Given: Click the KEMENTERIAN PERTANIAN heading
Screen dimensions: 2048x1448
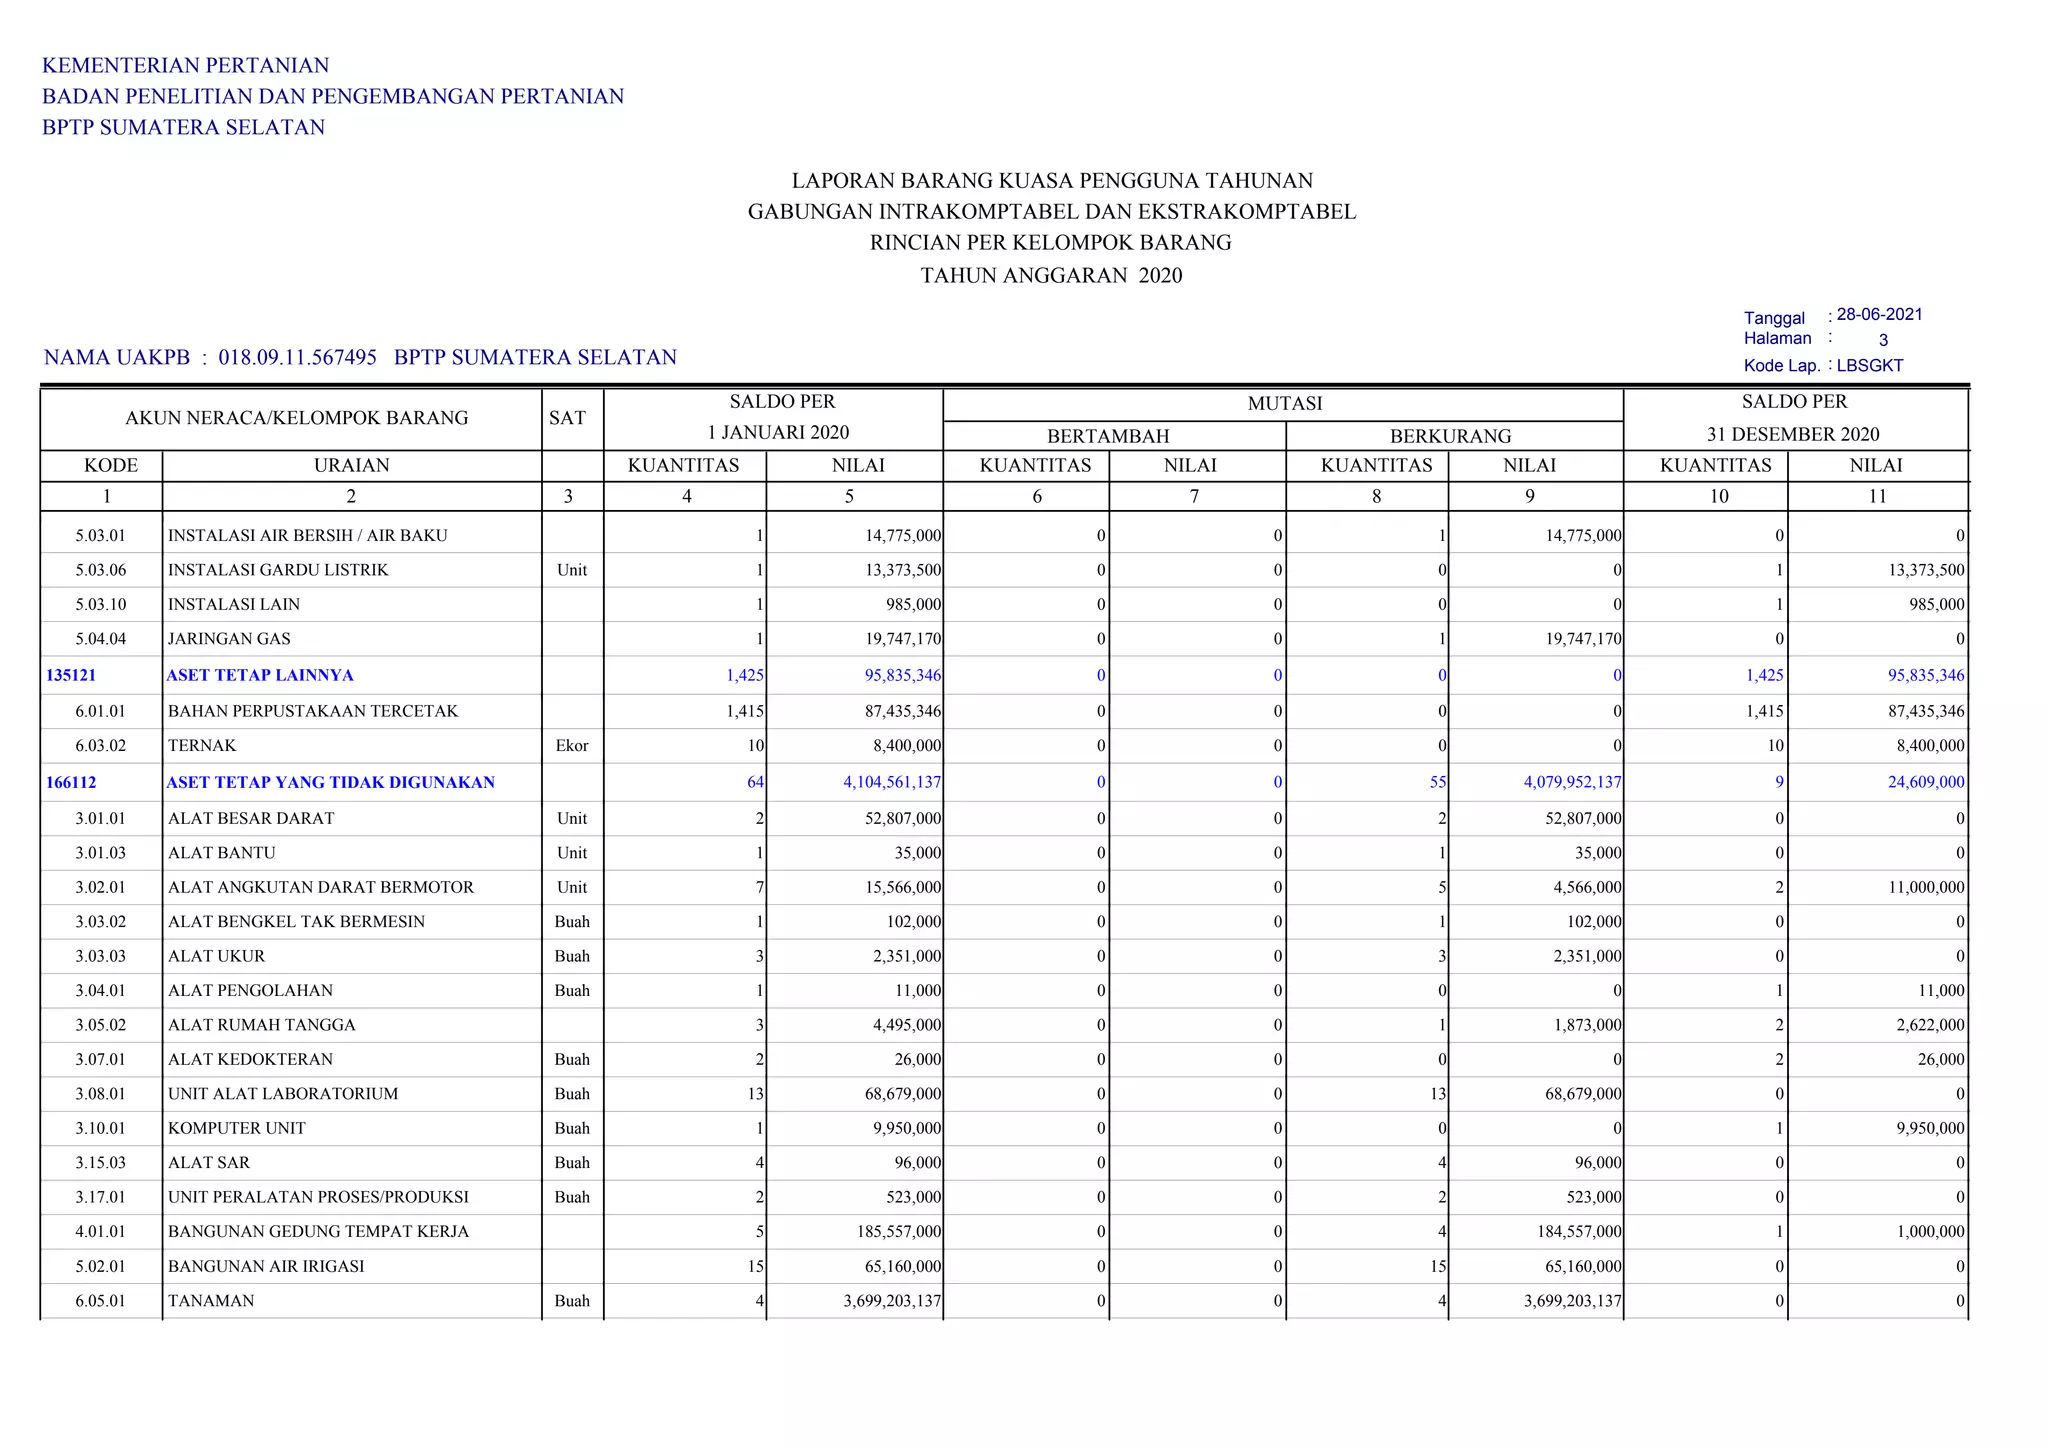Looking at the screenshot, I should 186,65.
